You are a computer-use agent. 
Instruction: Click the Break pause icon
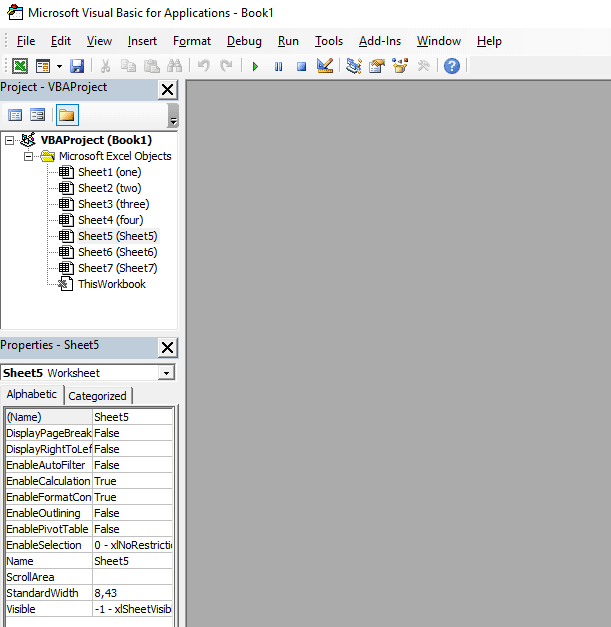[x=278, y=66]
